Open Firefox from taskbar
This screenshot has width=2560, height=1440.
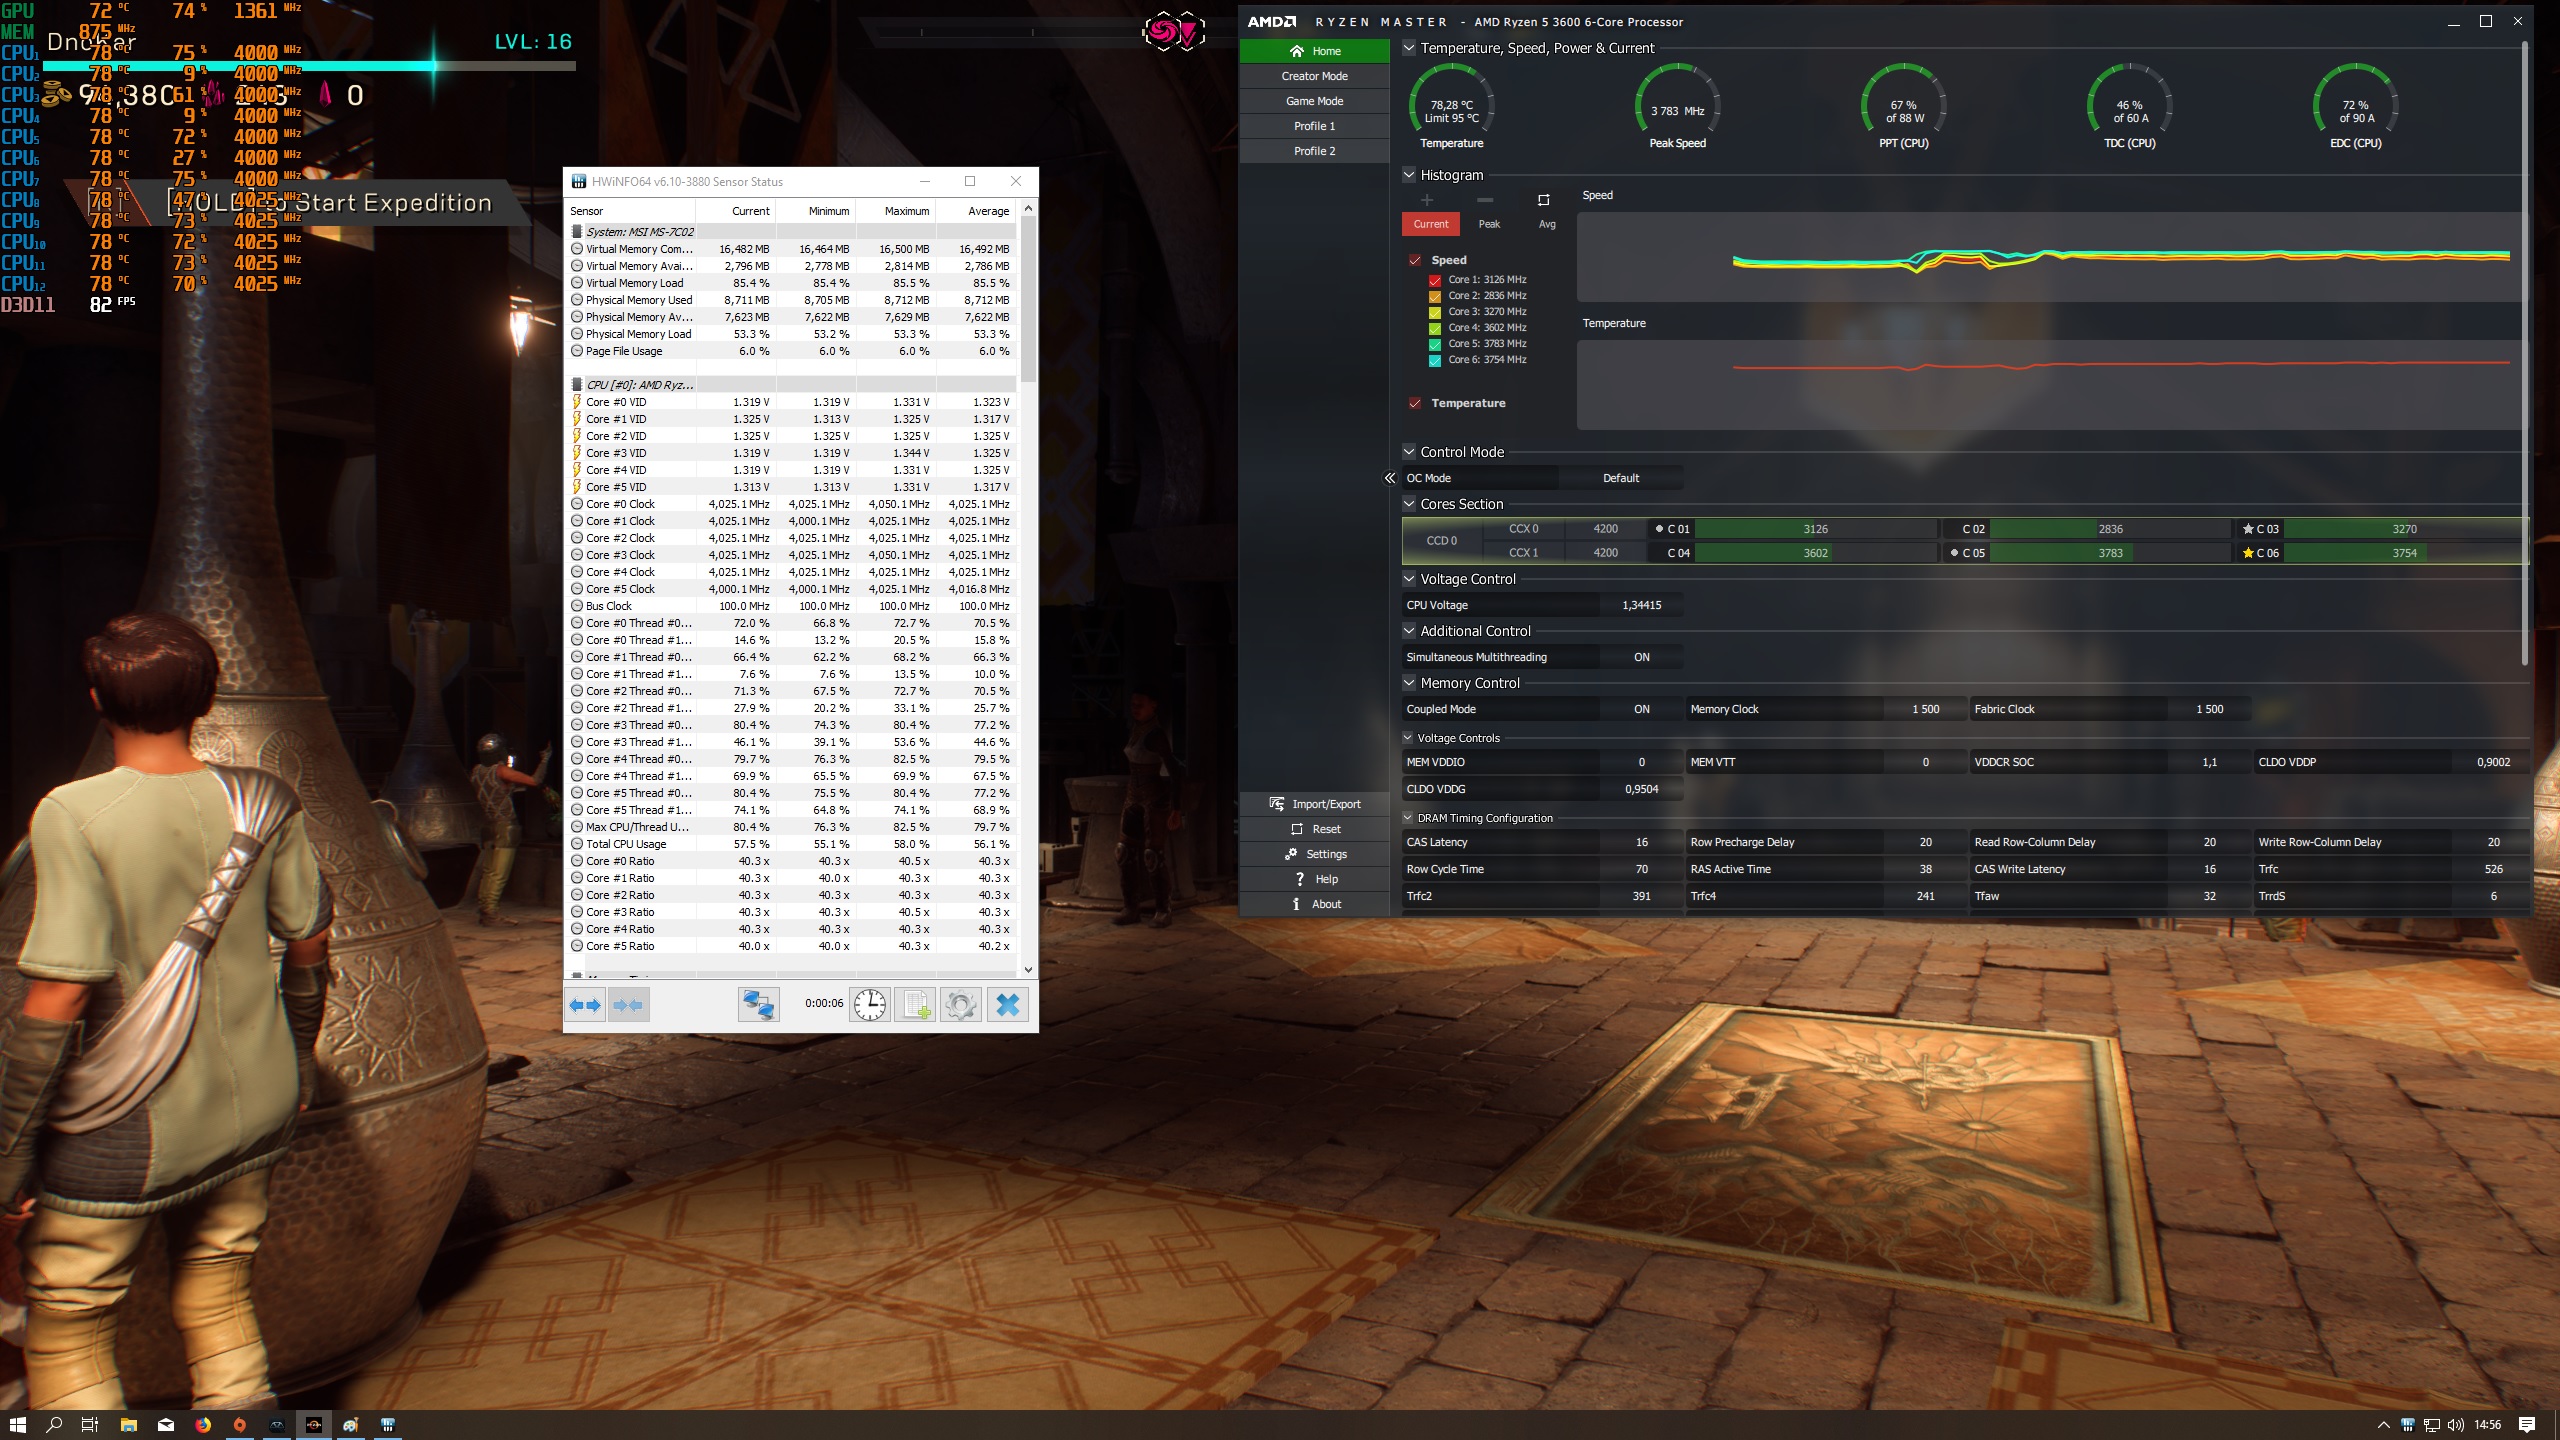(203, 1425)
